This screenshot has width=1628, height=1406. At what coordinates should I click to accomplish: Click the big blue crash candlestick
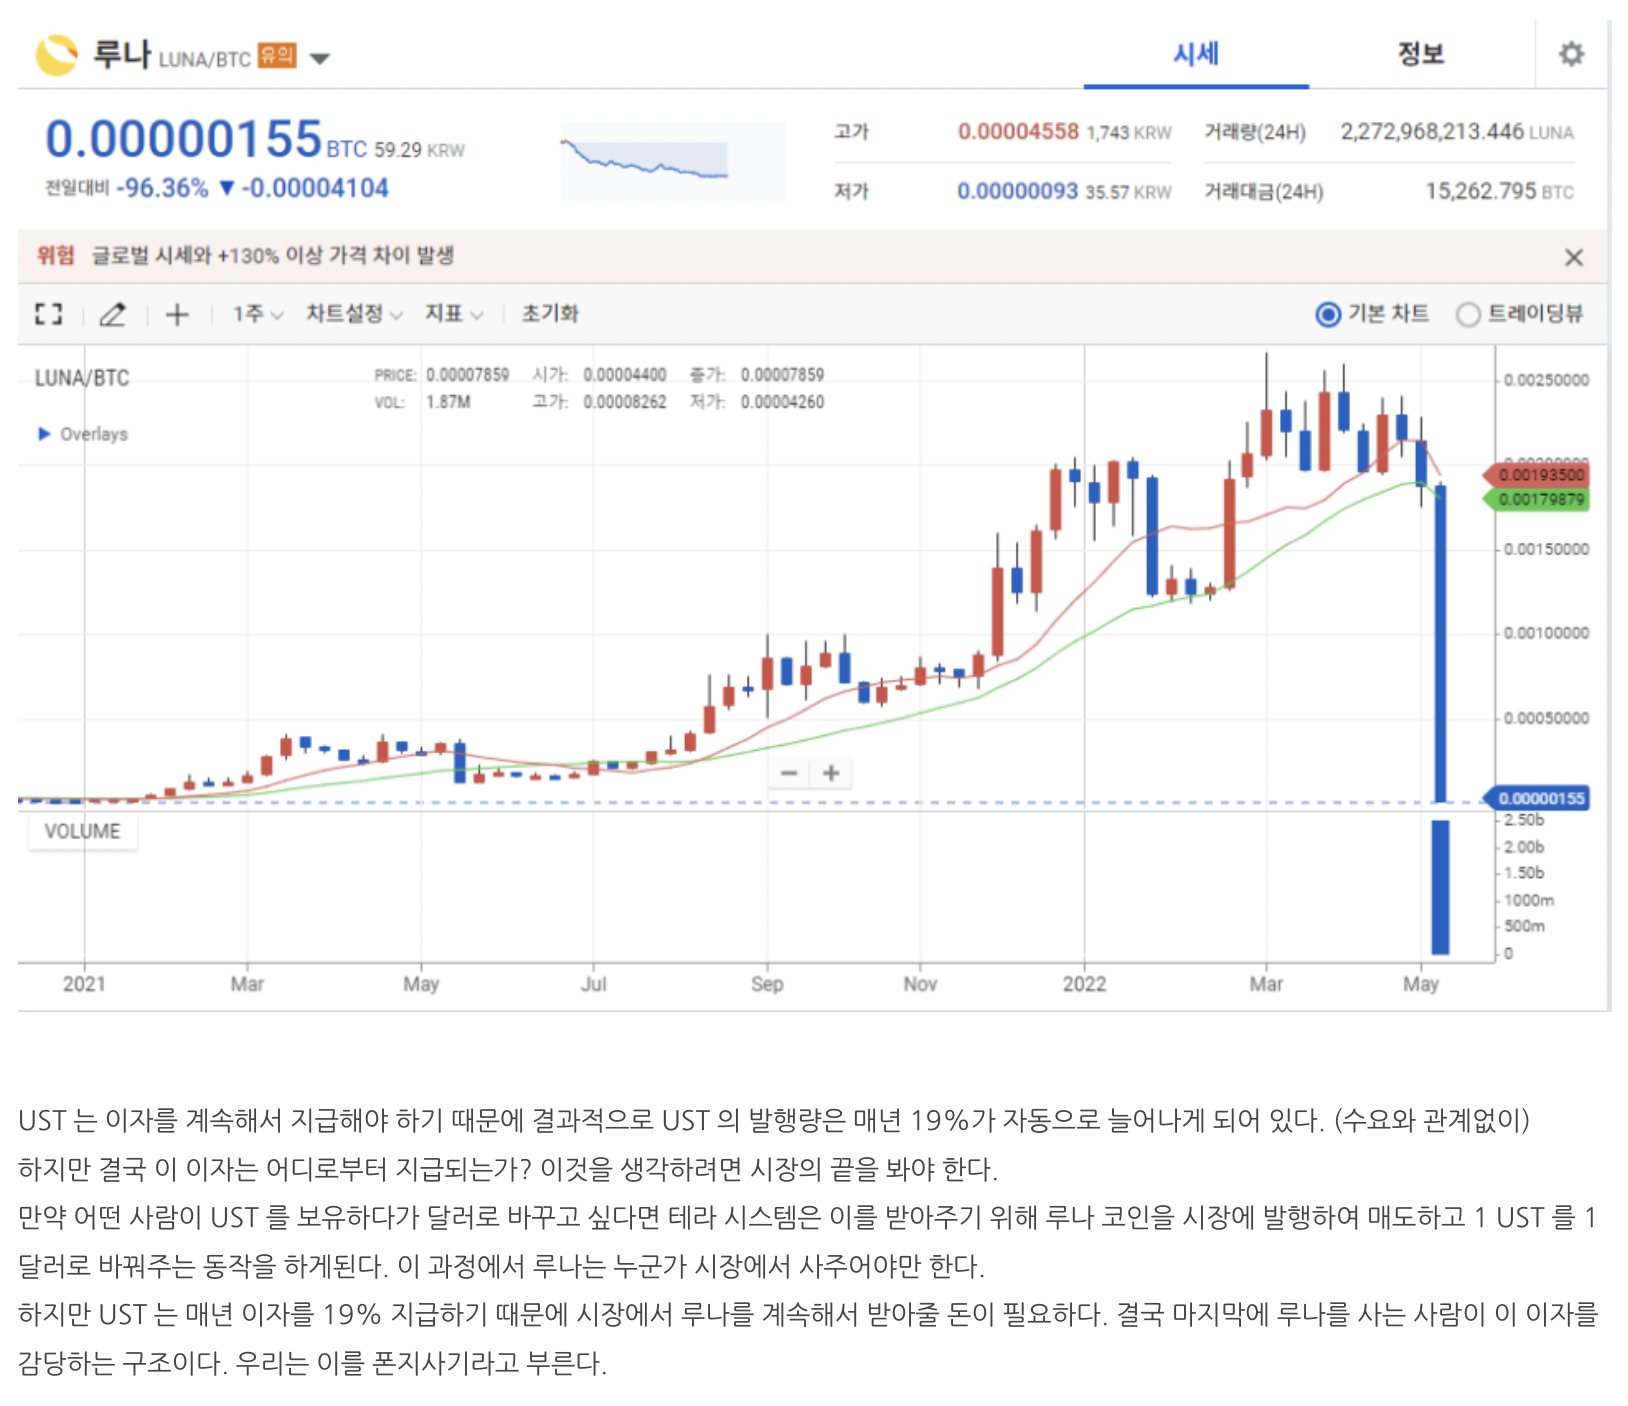(1440, 643)
